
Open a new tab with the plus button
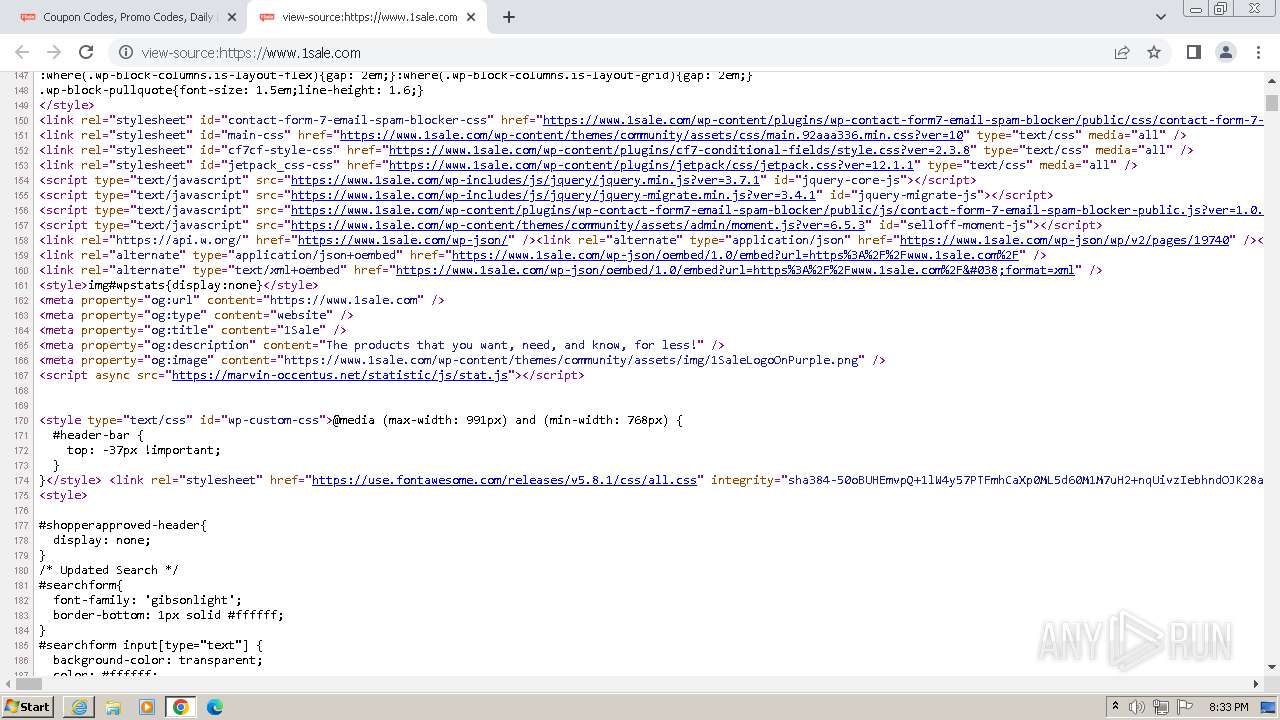[508, 17]
